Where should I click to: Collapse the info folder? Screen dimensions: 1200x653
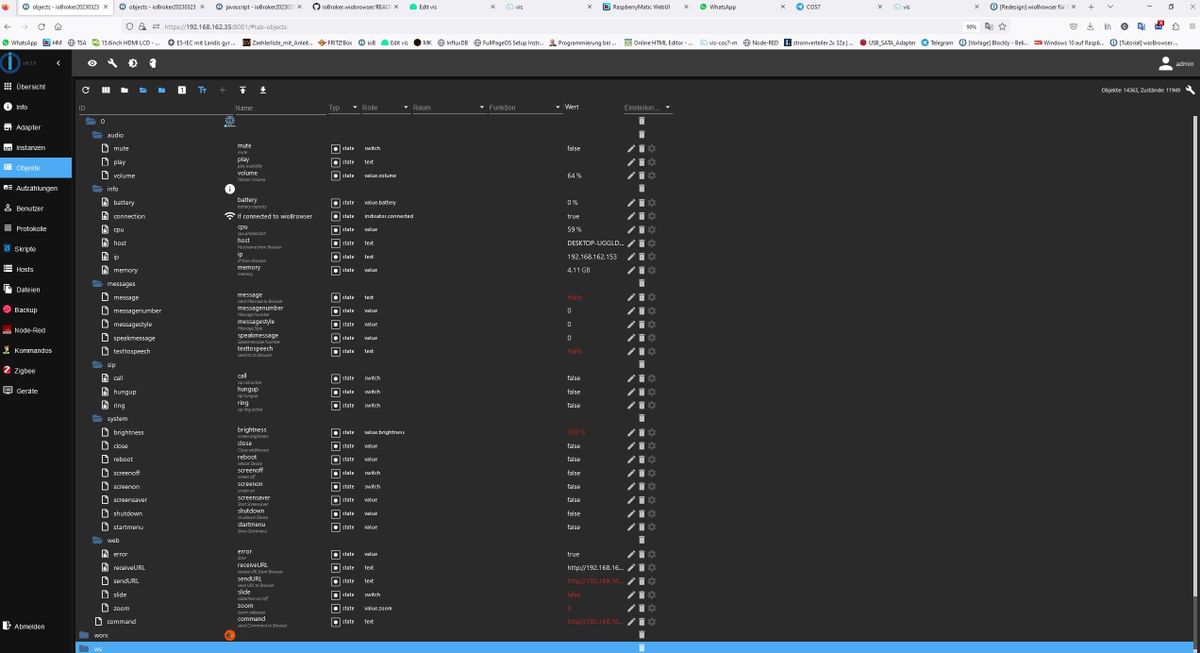click(98, 188)
